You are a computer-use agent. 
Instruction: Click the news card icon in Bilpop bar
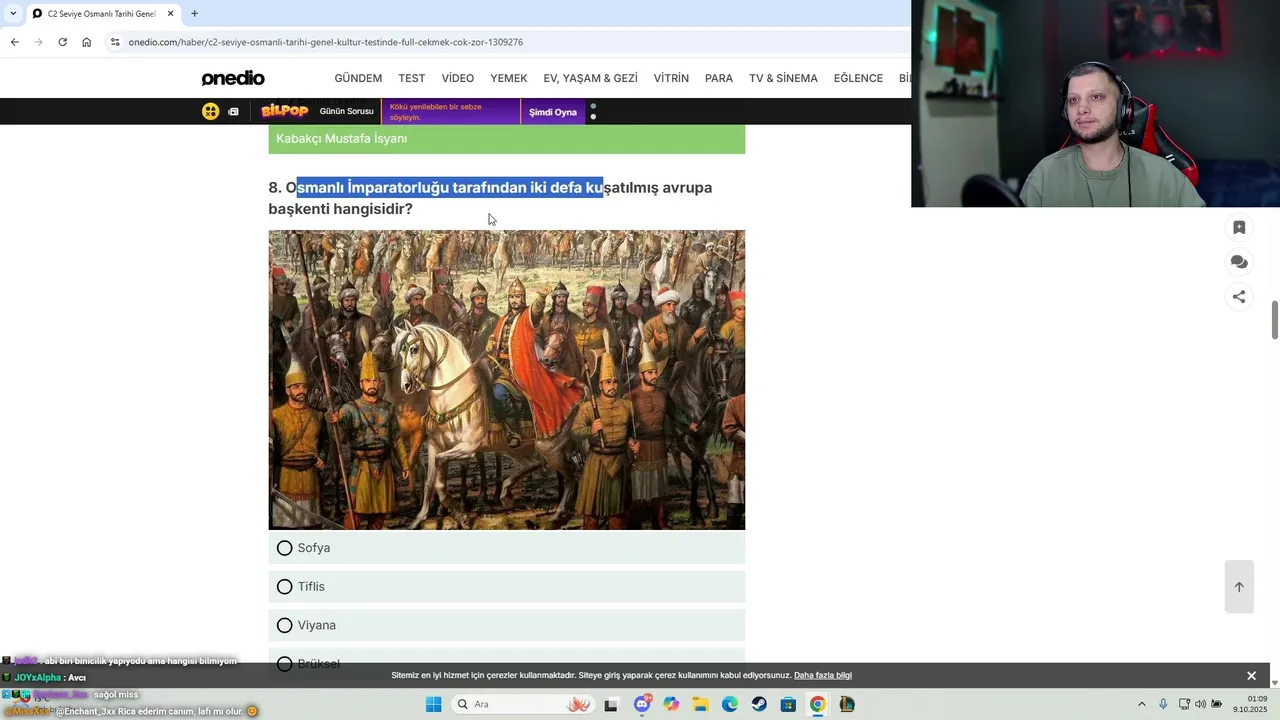(x=233, y=112)
